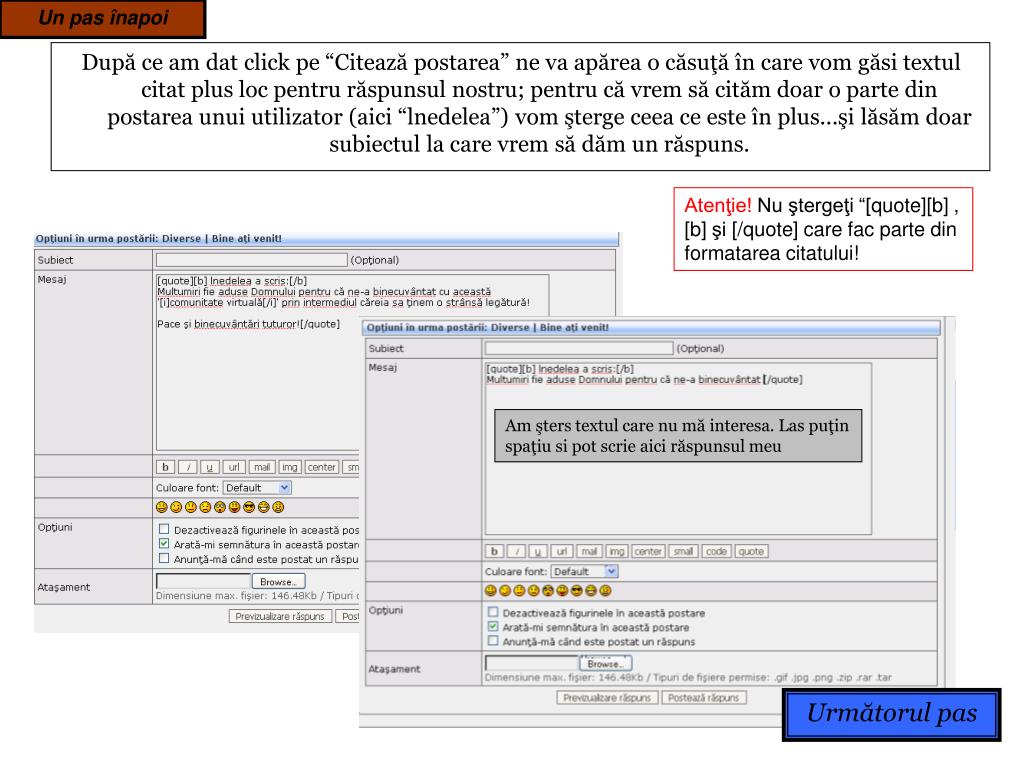Insert the cool sunglasses smiley in background form
Image resolution: width=1024 pixels, height=768 pixels.
pyautogui.click(x=249, y=507)
